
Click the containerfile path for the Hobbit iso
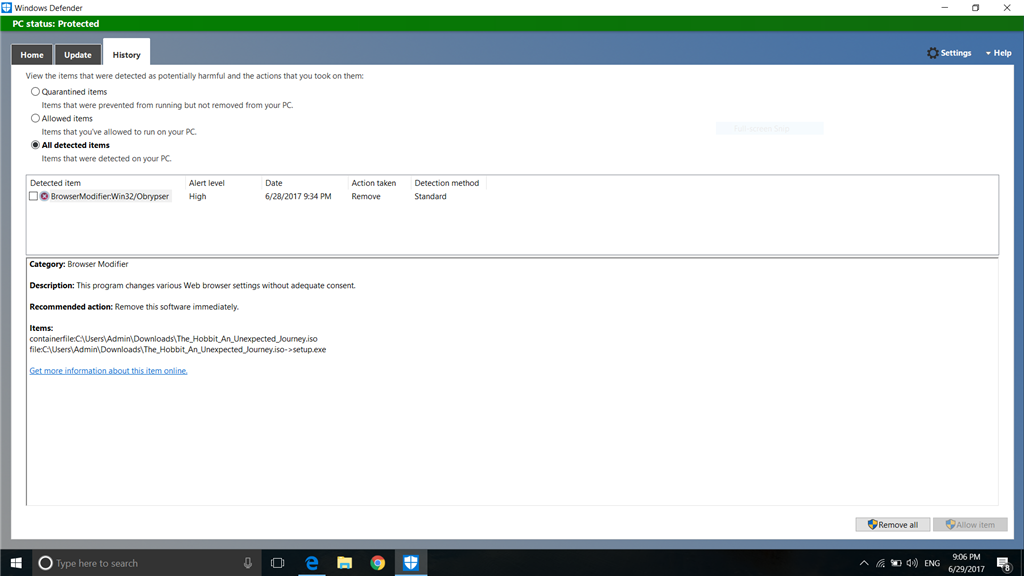(173, 339)
